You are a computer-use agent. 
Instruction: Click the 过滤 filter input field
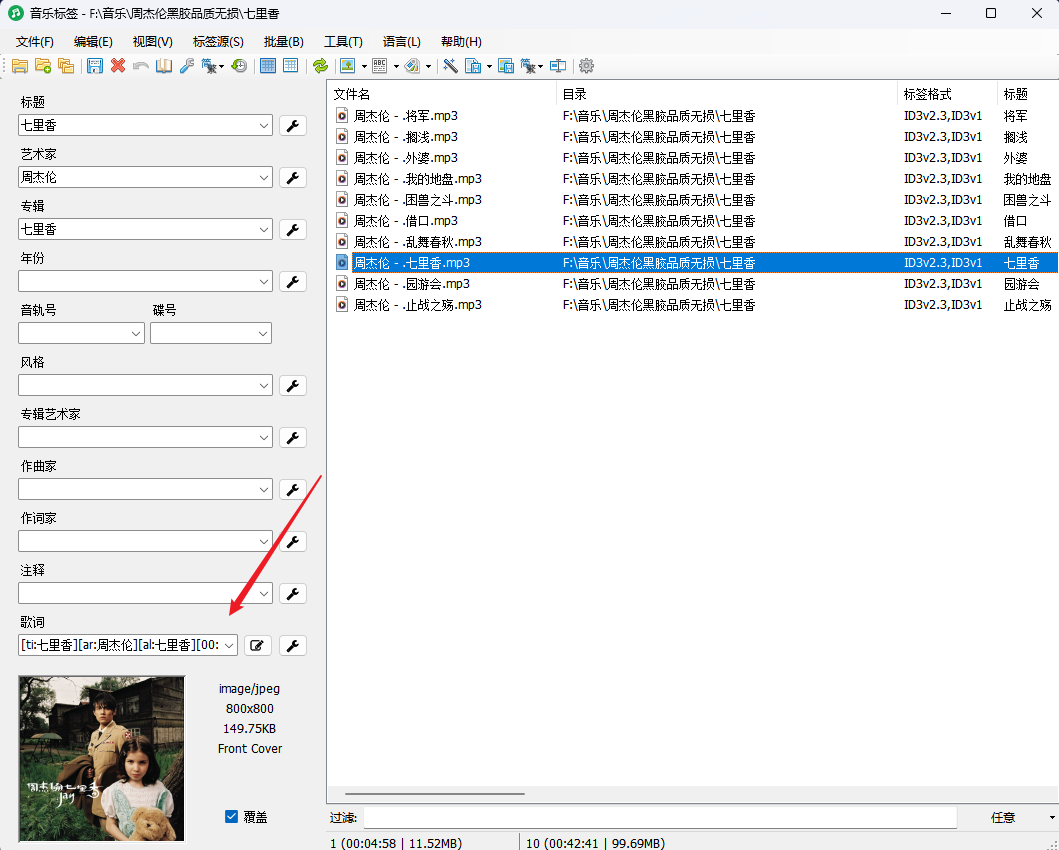660,818
